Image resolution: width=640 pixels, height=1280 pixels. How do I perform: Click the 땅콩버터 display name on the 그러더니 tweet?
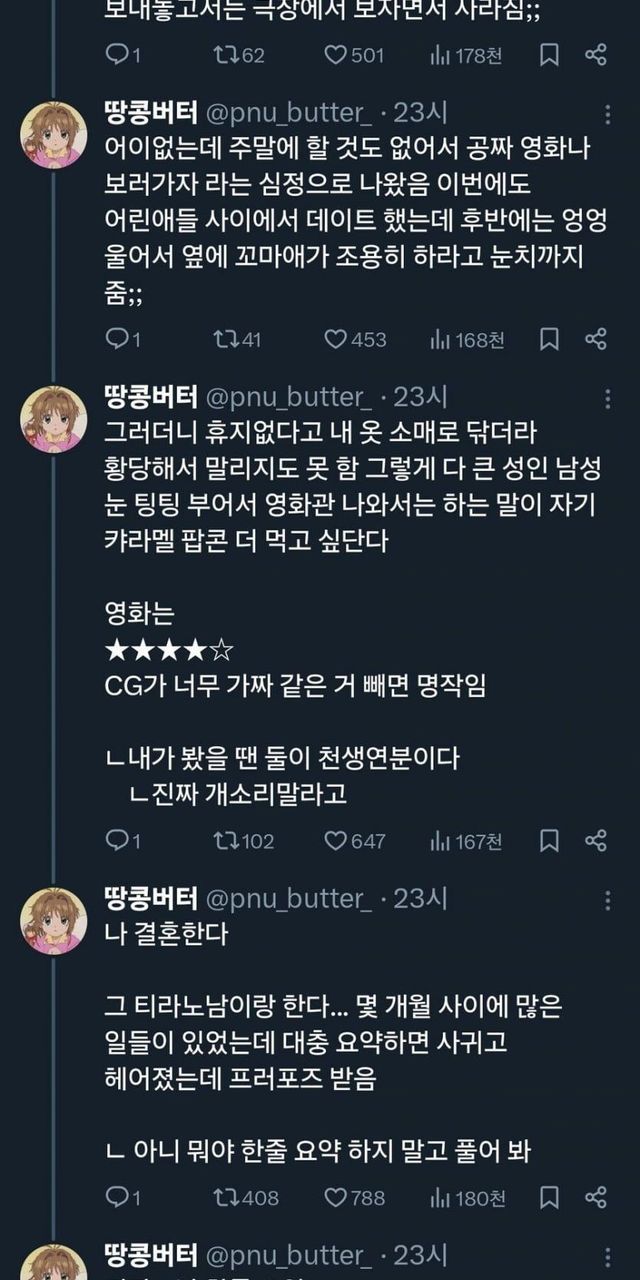point(150,398)
